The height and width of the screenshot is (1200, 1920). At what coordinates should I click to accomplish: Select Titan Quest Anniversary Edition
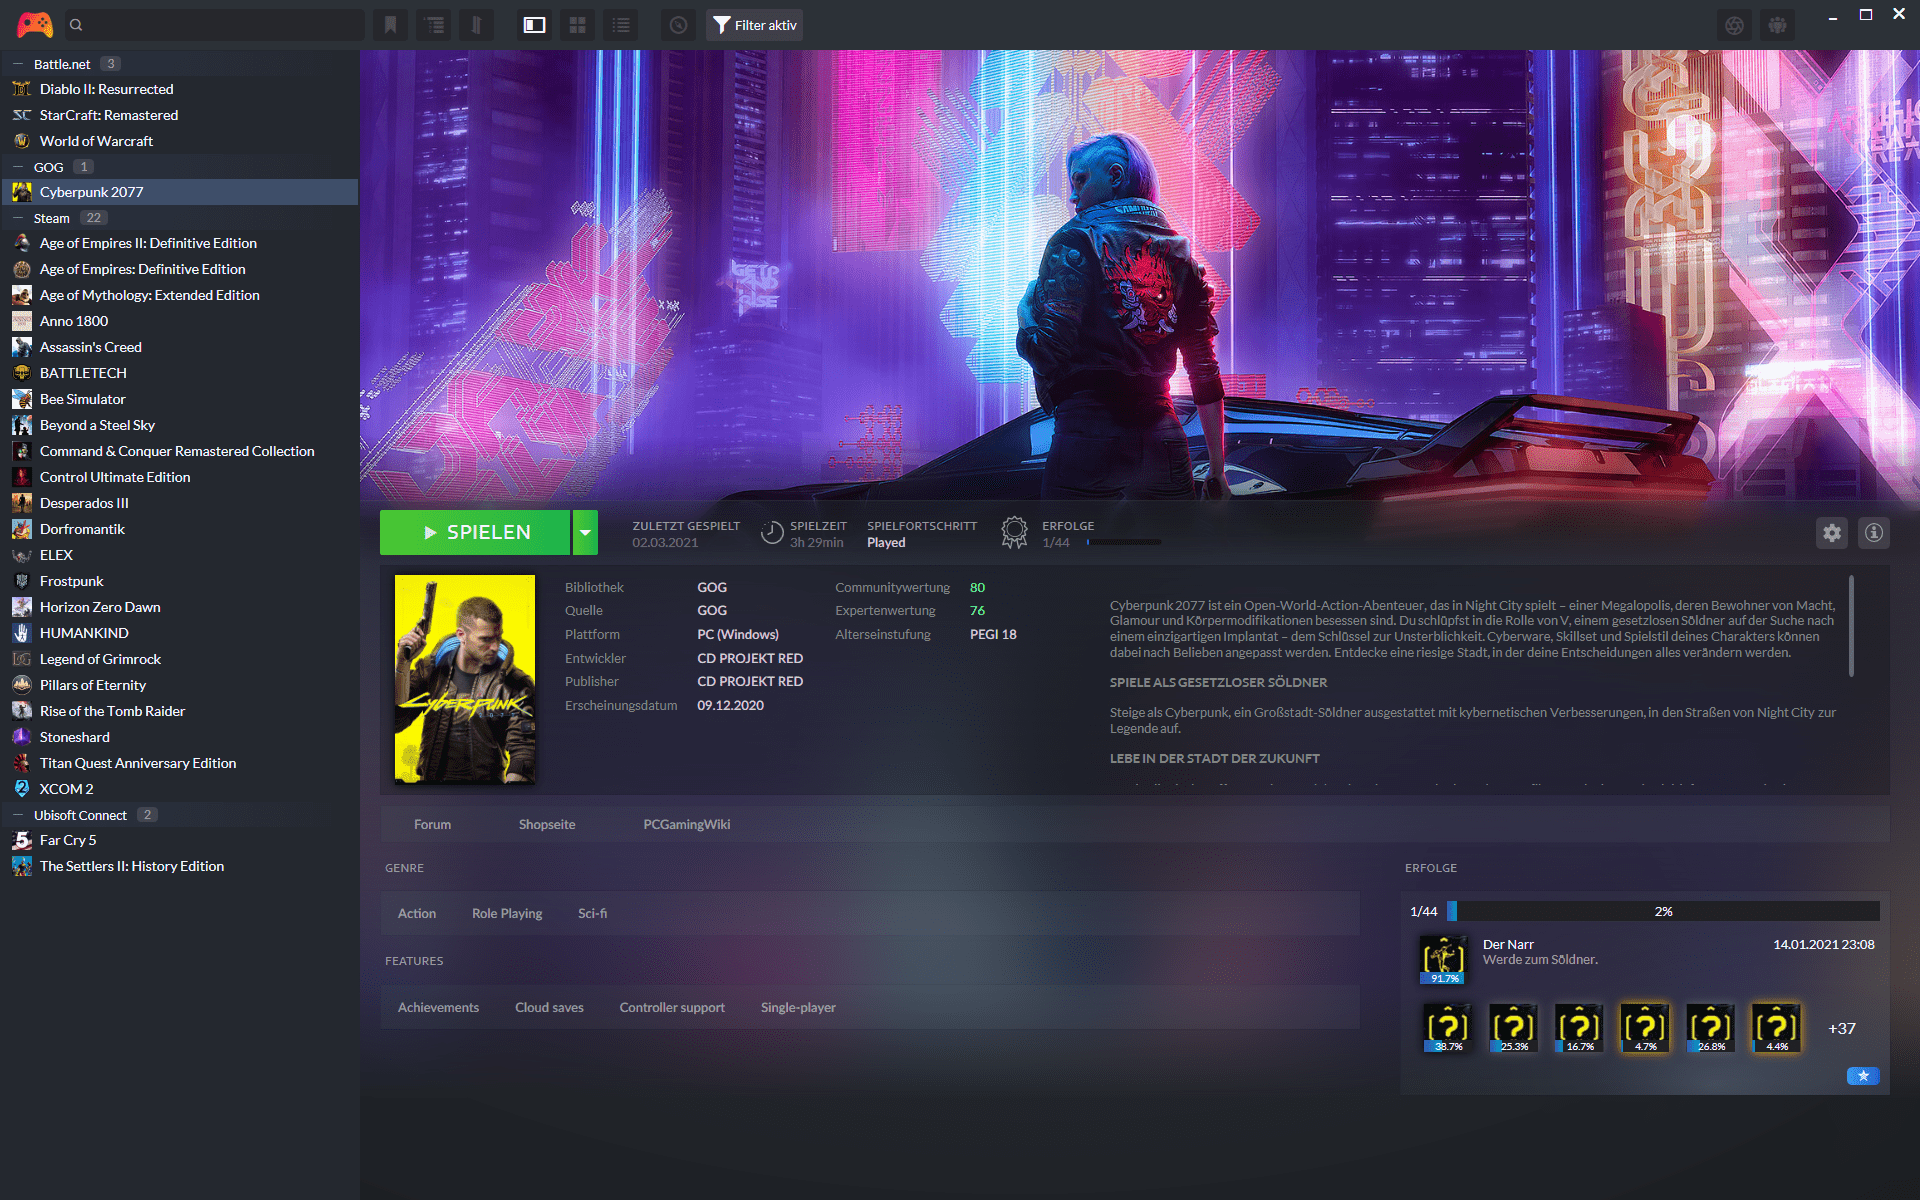180,763
